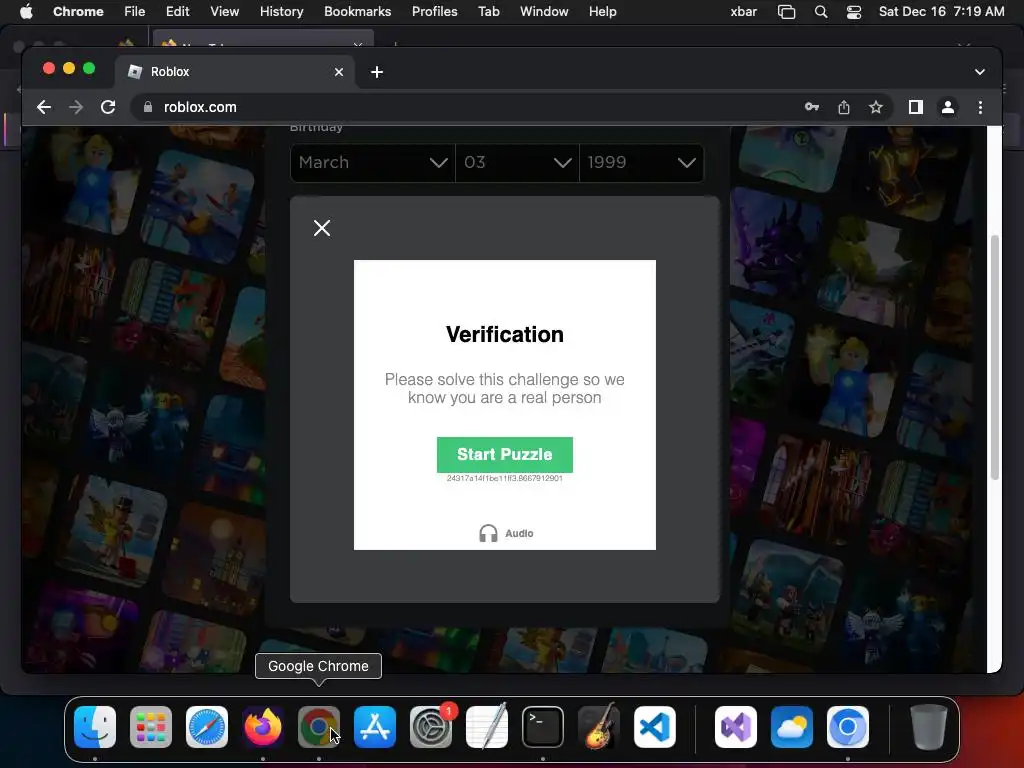Open Visual Studio Code from dock
The height and width of the screenshot is (768, 1024).
654,727
